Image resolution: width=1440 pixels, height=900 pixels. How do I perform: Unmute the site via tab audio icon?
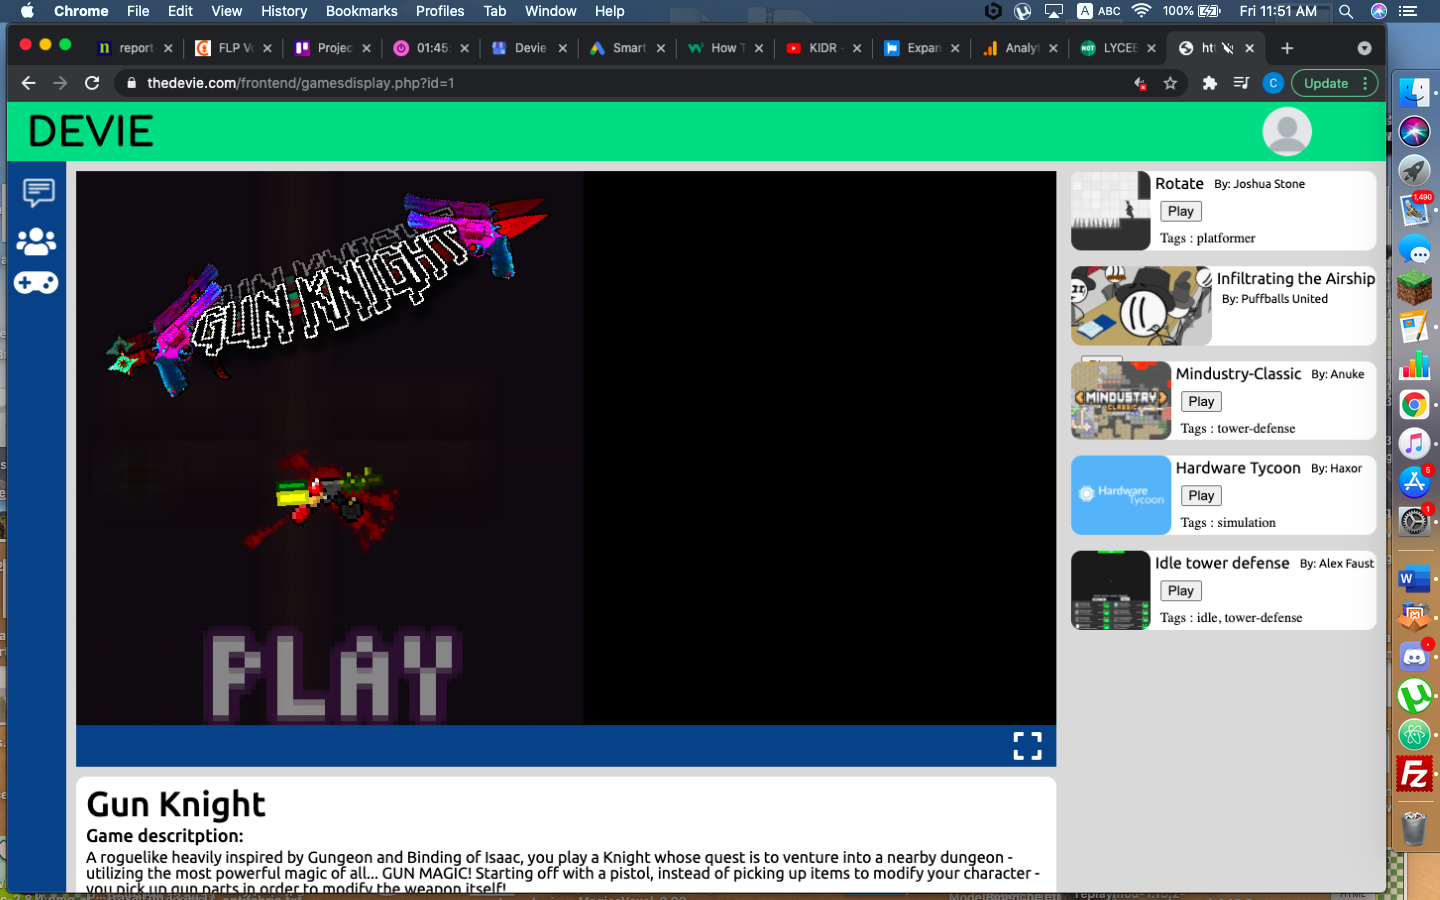pyautogui.click(x=1228, y=48)
